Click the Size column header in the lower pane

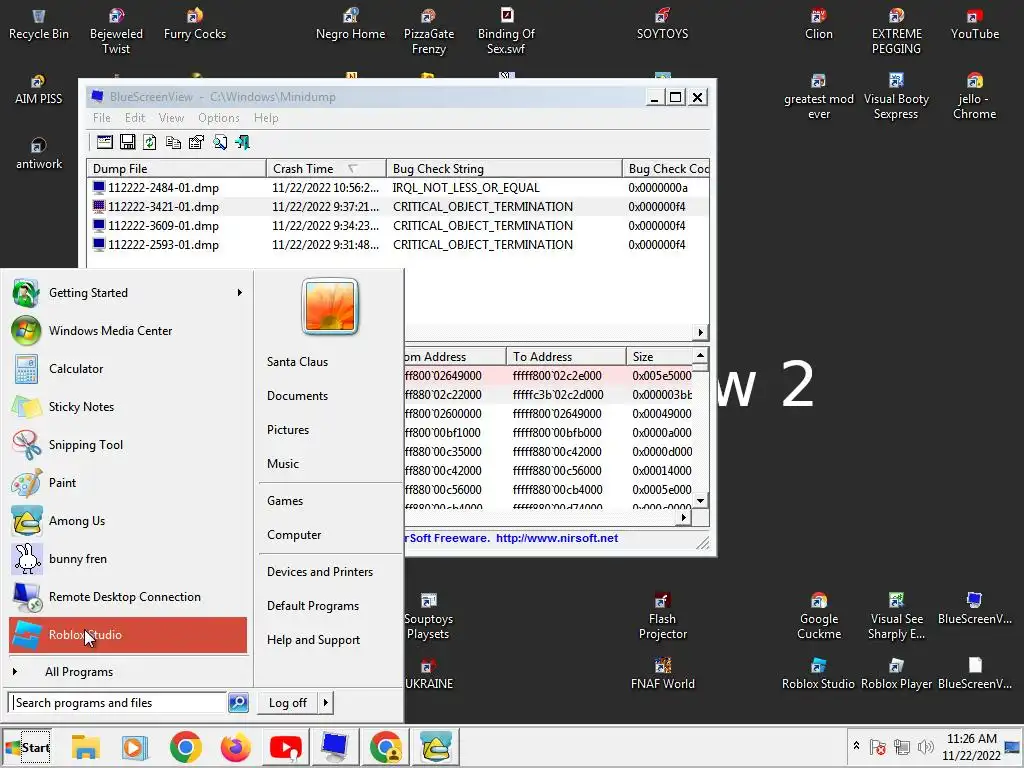659,357
